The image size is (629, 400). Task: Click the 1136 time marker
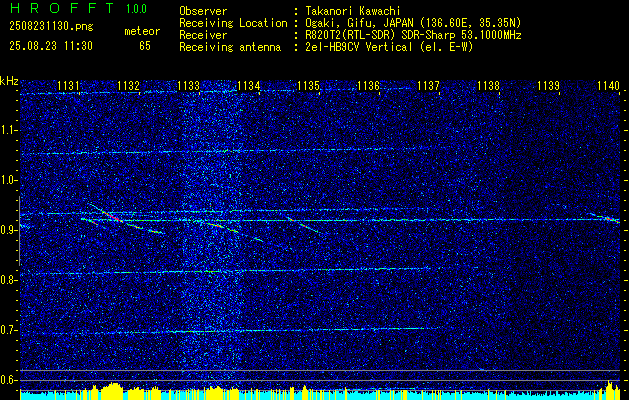[x=369, y=85]
